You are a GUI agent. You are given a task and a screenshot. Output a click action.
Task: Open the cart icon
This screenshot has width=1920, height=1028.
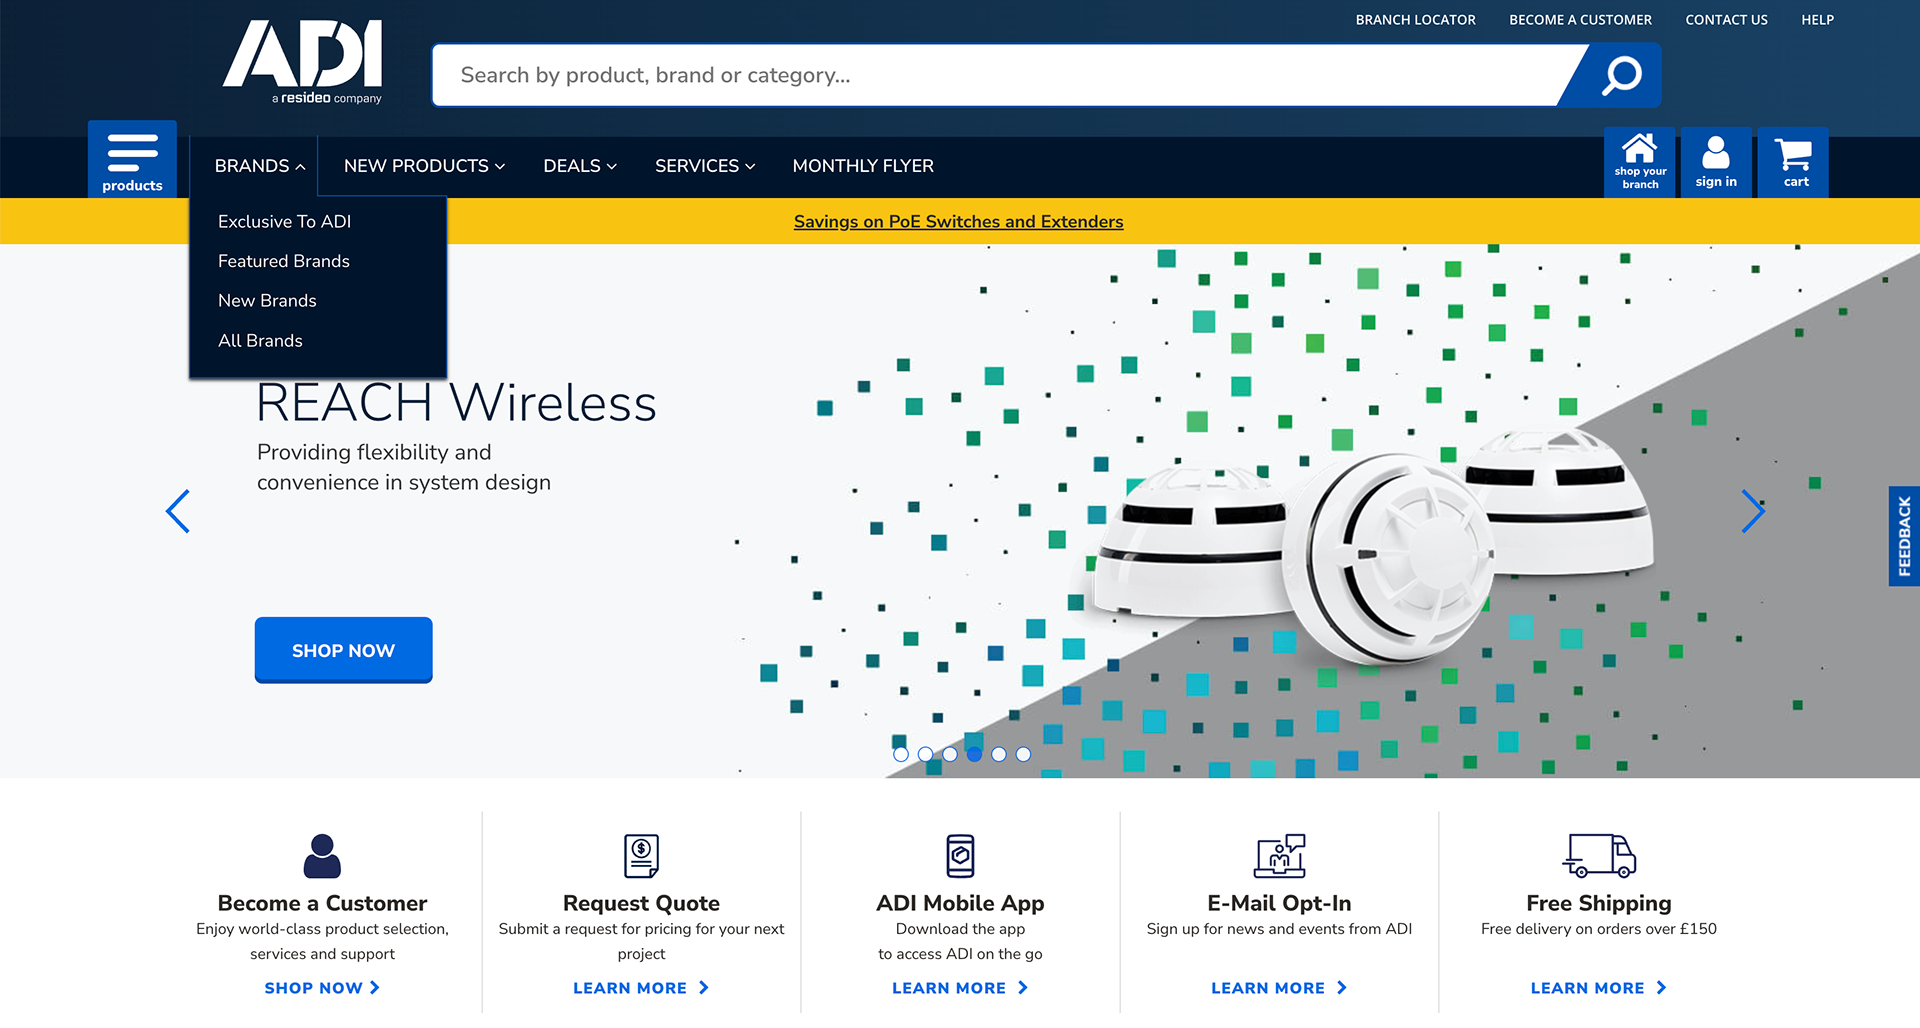(1793, 162)
